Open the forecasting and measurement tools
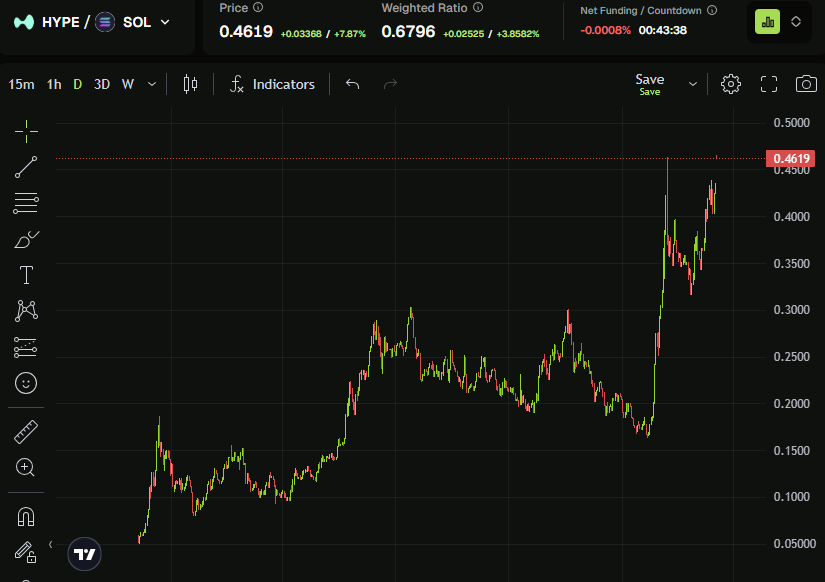 [x=26, y=347]
